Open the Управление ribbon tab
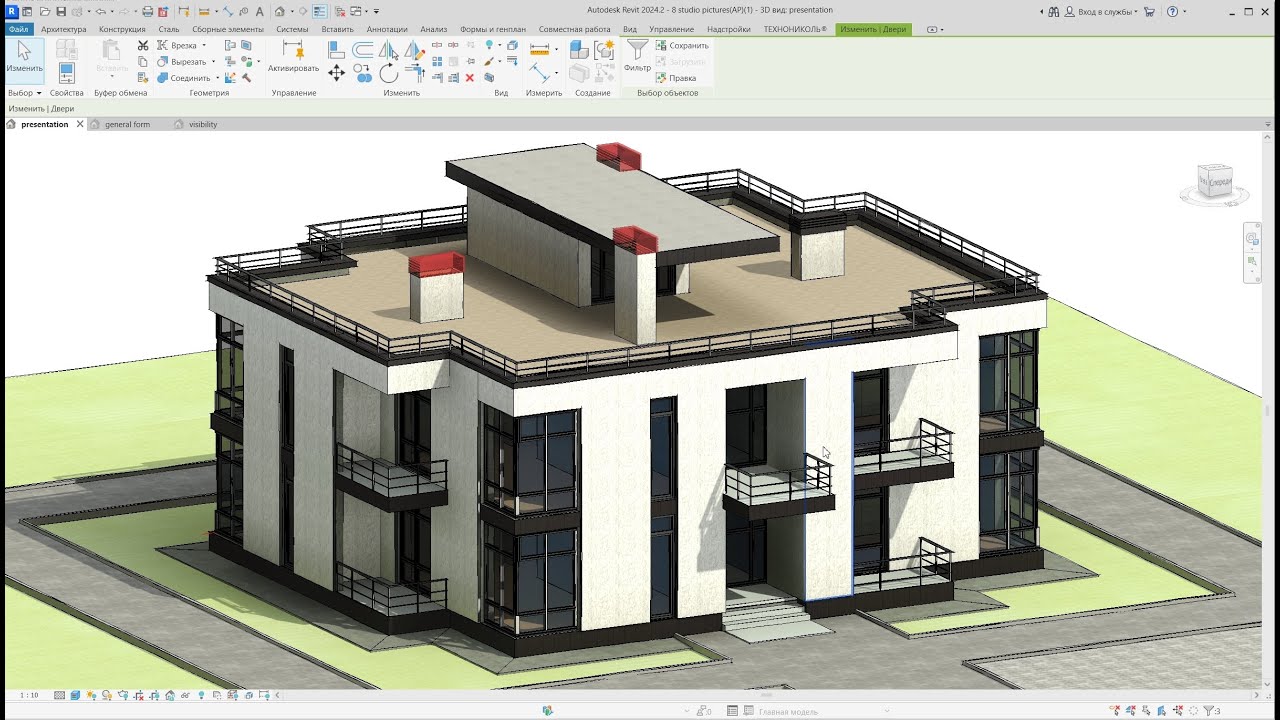This screenshot has width=1280, height=720. tap(672, 29)
